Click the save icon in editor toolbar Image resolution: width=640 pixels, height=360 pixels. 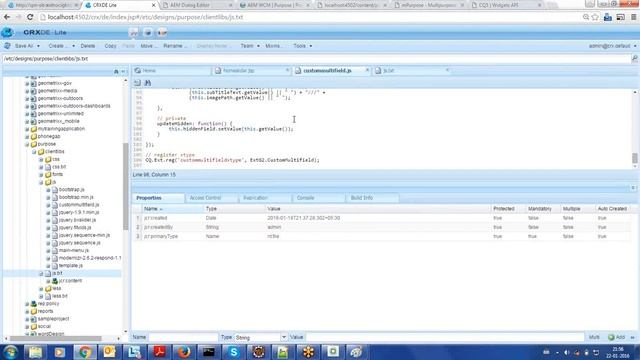tap(138, 83)
